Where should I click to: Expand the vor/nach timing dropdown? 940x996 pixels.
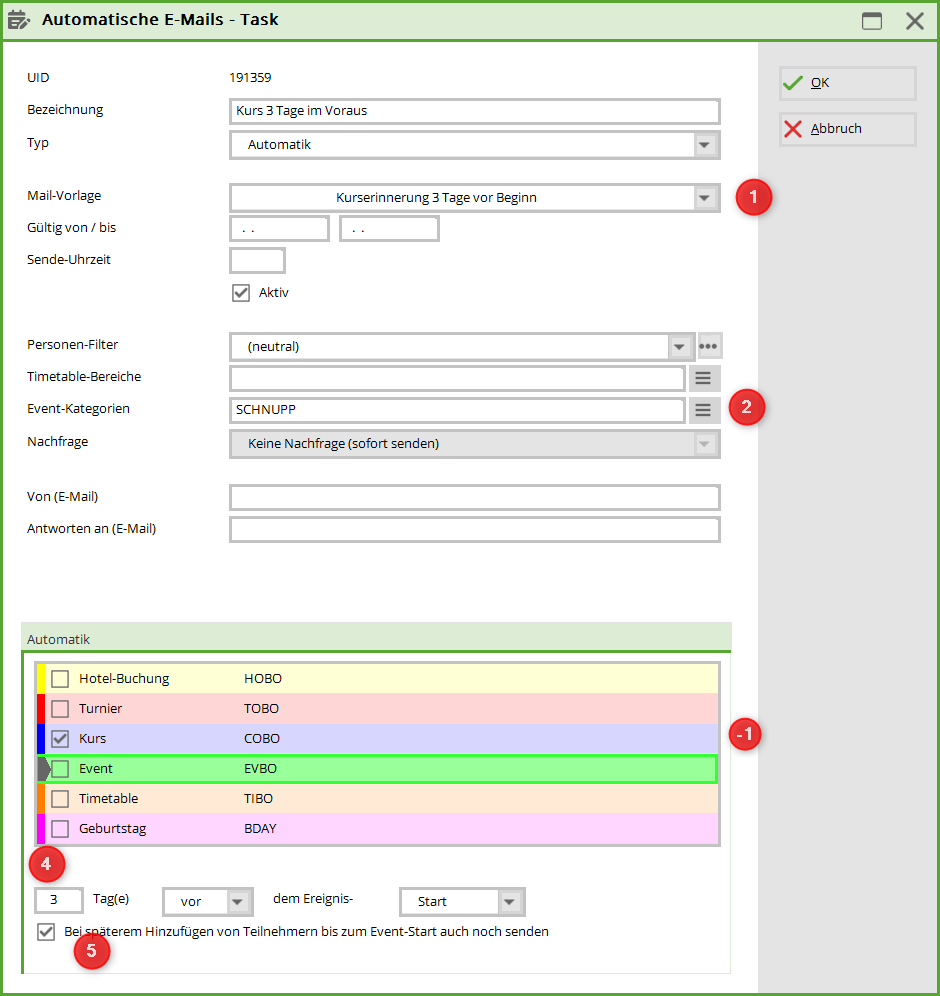pos(237,901)
